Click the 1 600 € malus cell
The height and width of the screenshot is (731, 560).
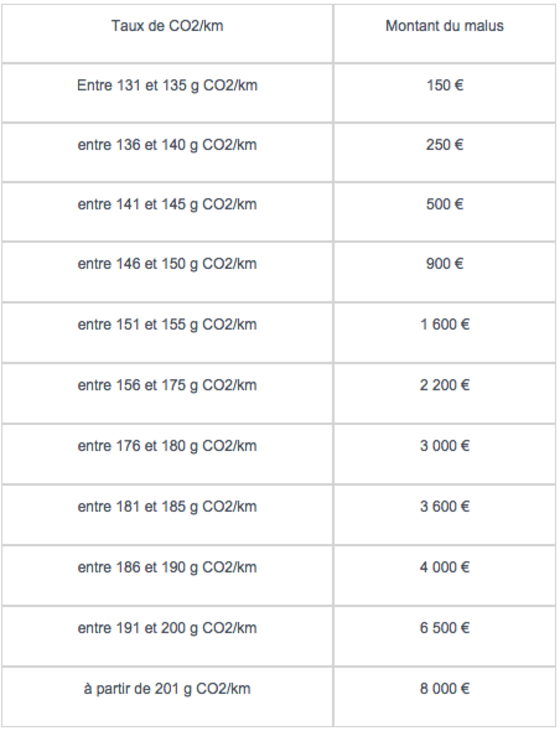[x=444, y=332]
